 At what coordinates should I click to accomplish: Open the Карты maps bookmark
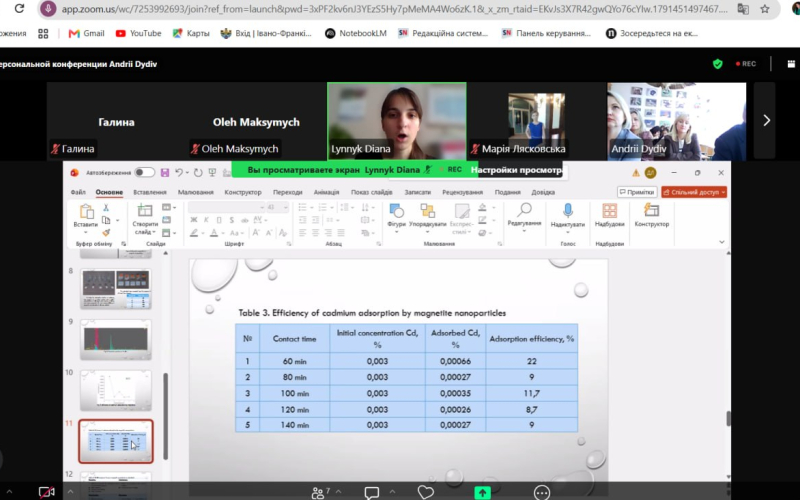[191, 33]
